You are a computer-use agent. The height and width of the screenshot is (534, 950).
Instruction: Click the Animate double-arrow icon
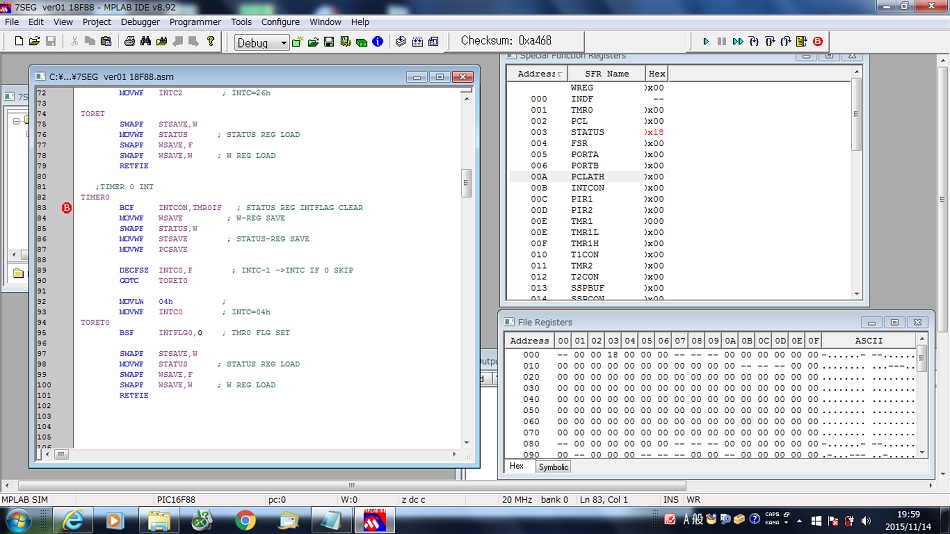(737, 41)
